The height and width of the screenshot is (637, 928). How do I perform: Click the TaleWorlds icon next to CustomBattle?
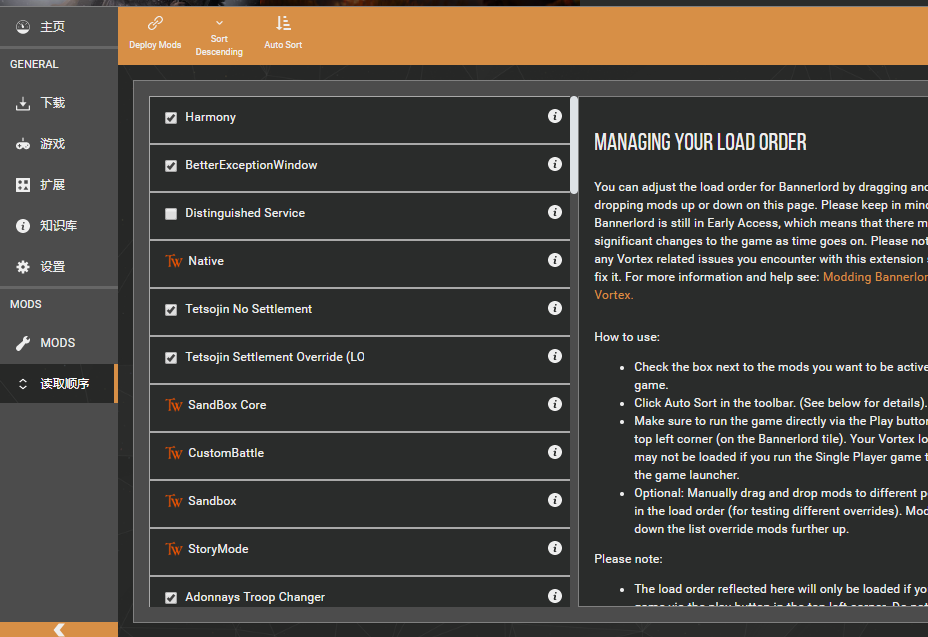(173, 453)
